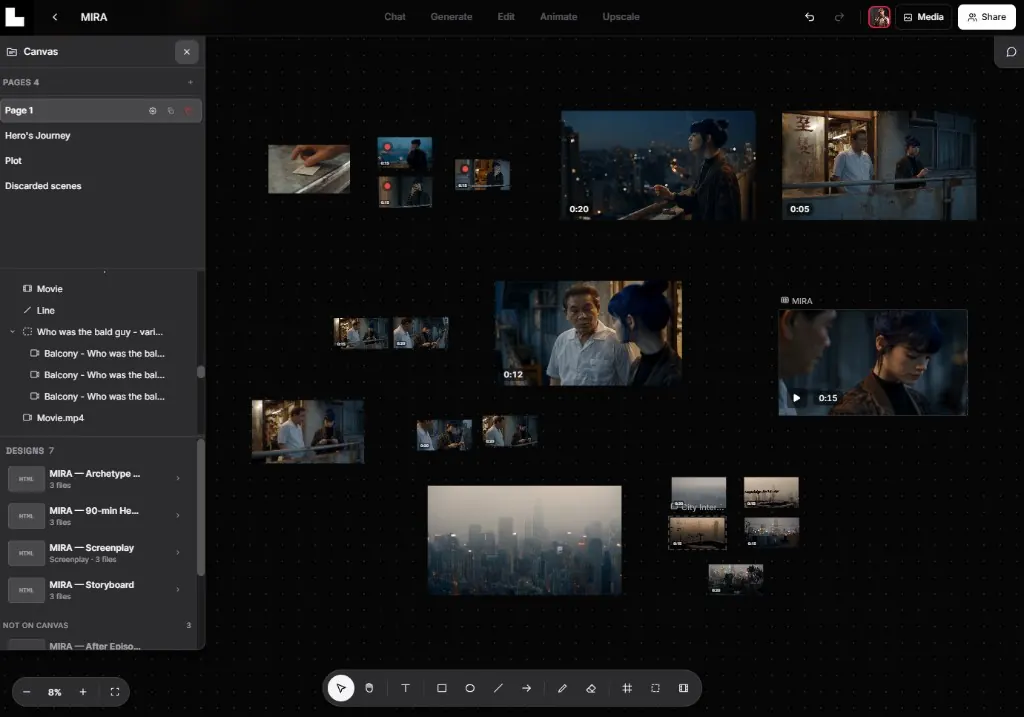Play the MIRA 0:15 video
1024x717 pixels.
click(x=796, y=398)
